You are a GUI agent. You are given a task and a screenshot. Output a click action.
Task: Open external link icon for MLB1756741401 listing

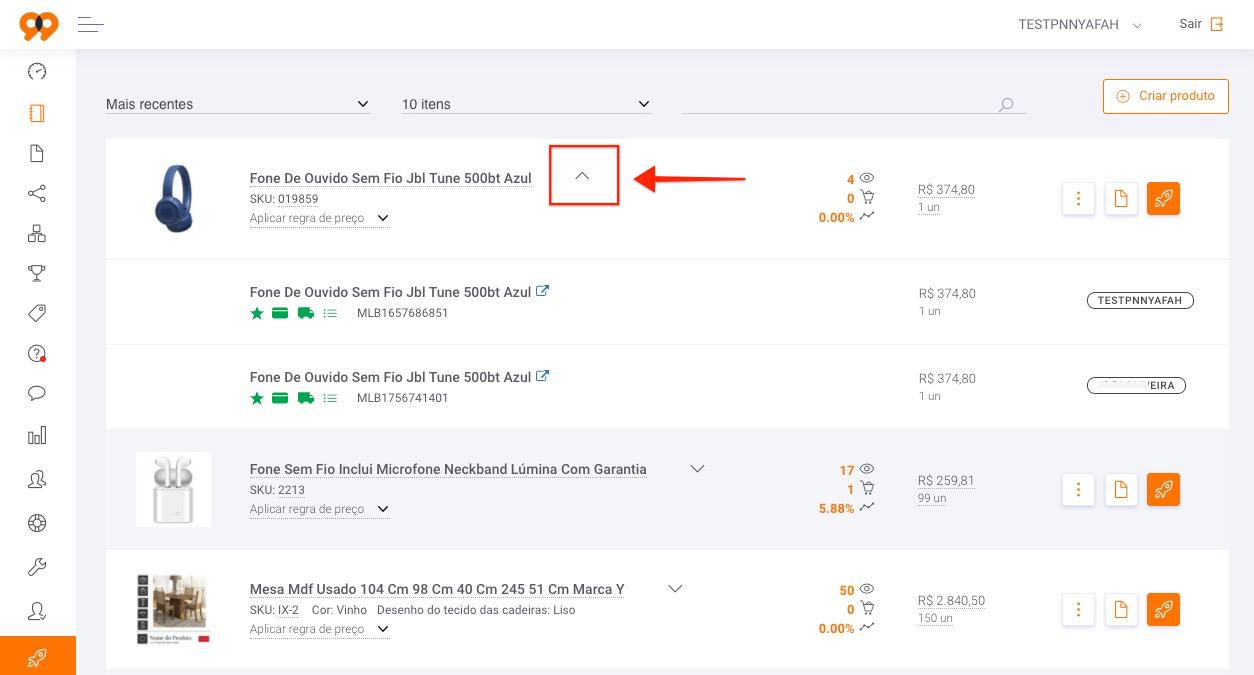coord(543,376)
